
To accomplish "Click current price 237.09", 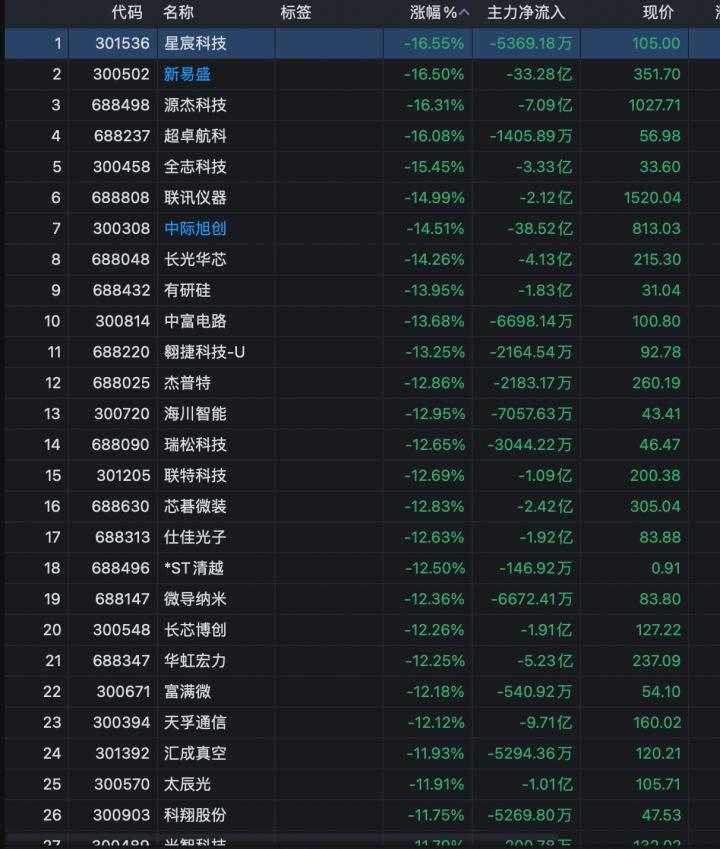I will click(657, 661).
